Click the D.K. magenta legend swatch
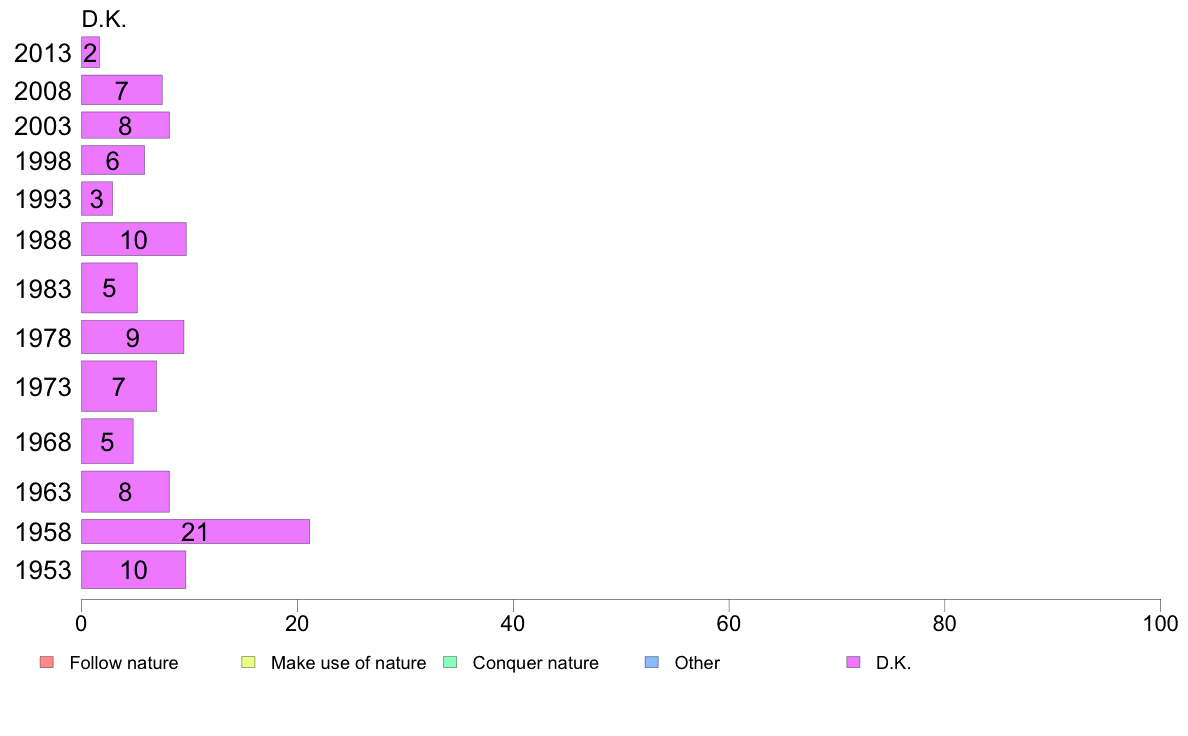 [853, 662]
